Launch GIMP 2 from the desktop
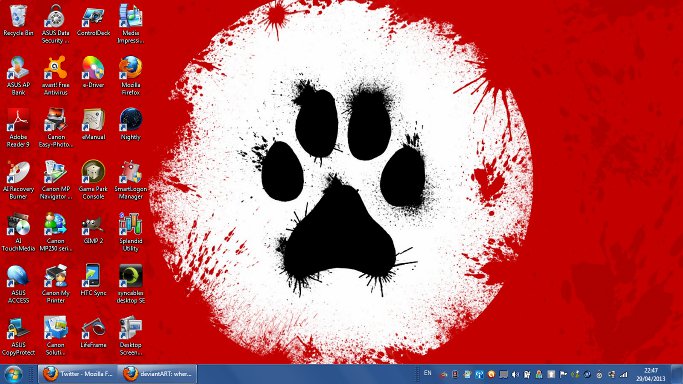The height and width of the screenshot is (384, 683). point(93,229)
